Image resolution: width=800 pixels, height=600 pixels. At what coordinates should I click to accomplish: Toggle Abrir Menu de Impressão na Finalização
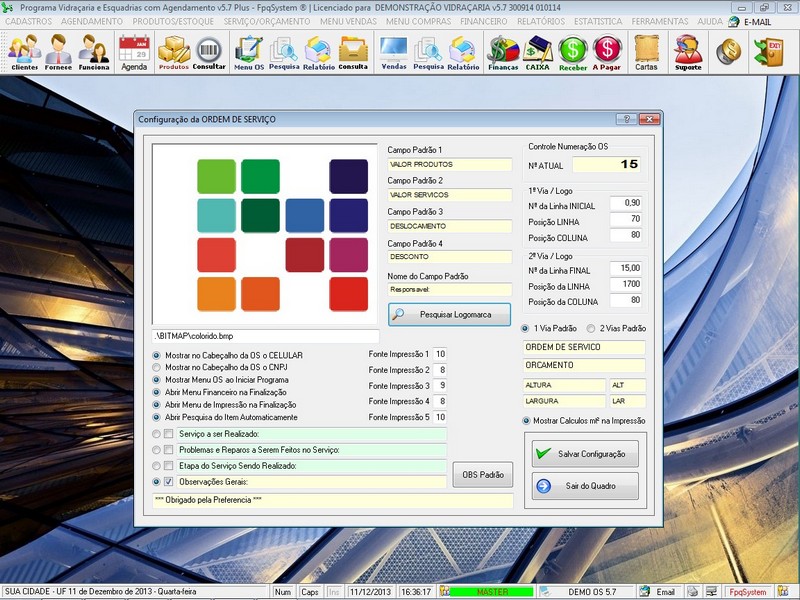157,405
